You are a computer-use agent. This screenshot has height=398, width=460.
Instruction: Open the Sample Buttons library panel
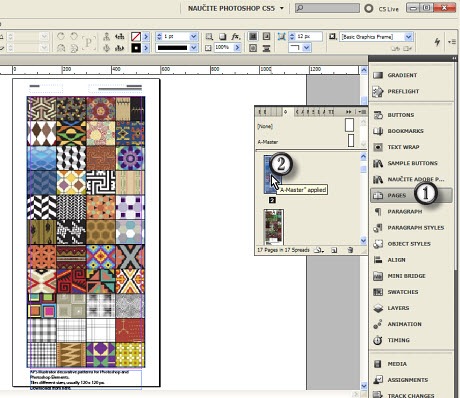[x=411, y=163]
